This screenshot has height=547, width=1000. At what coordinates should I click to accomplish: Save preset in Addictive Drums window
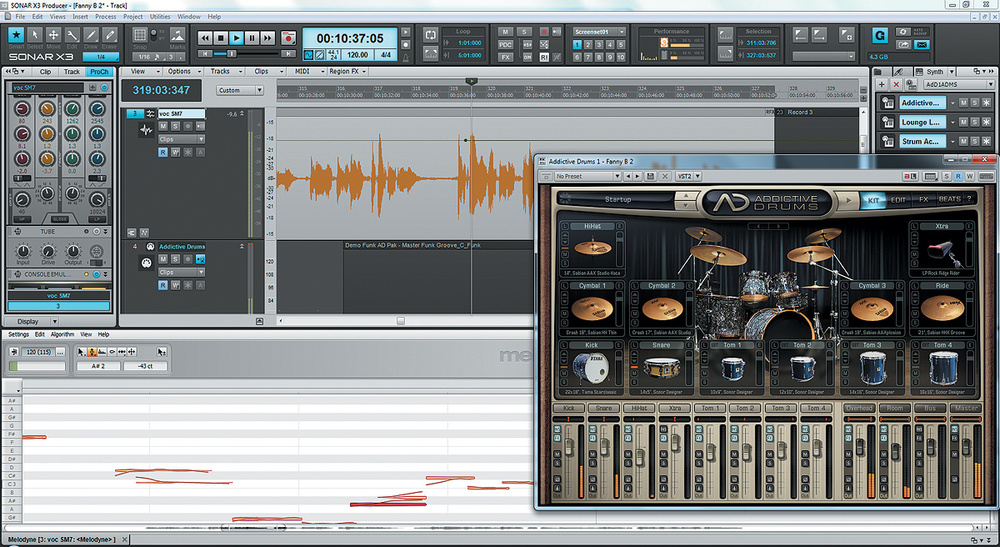coord(651,176)
